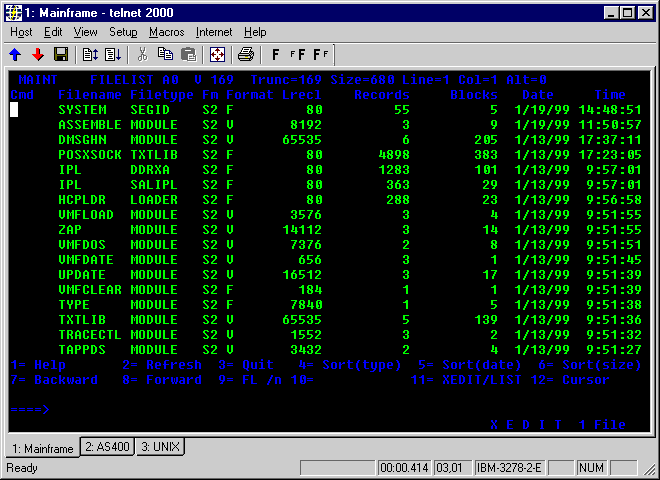Click the printer icon
The height and width of the screenshot is (480, 660).
point(245,54)
